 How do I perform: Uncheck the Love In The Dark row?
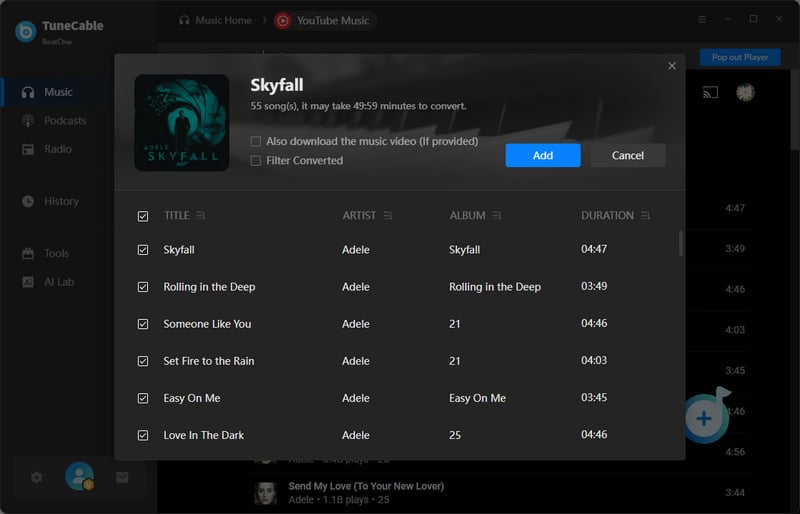[x=143, y=435]
